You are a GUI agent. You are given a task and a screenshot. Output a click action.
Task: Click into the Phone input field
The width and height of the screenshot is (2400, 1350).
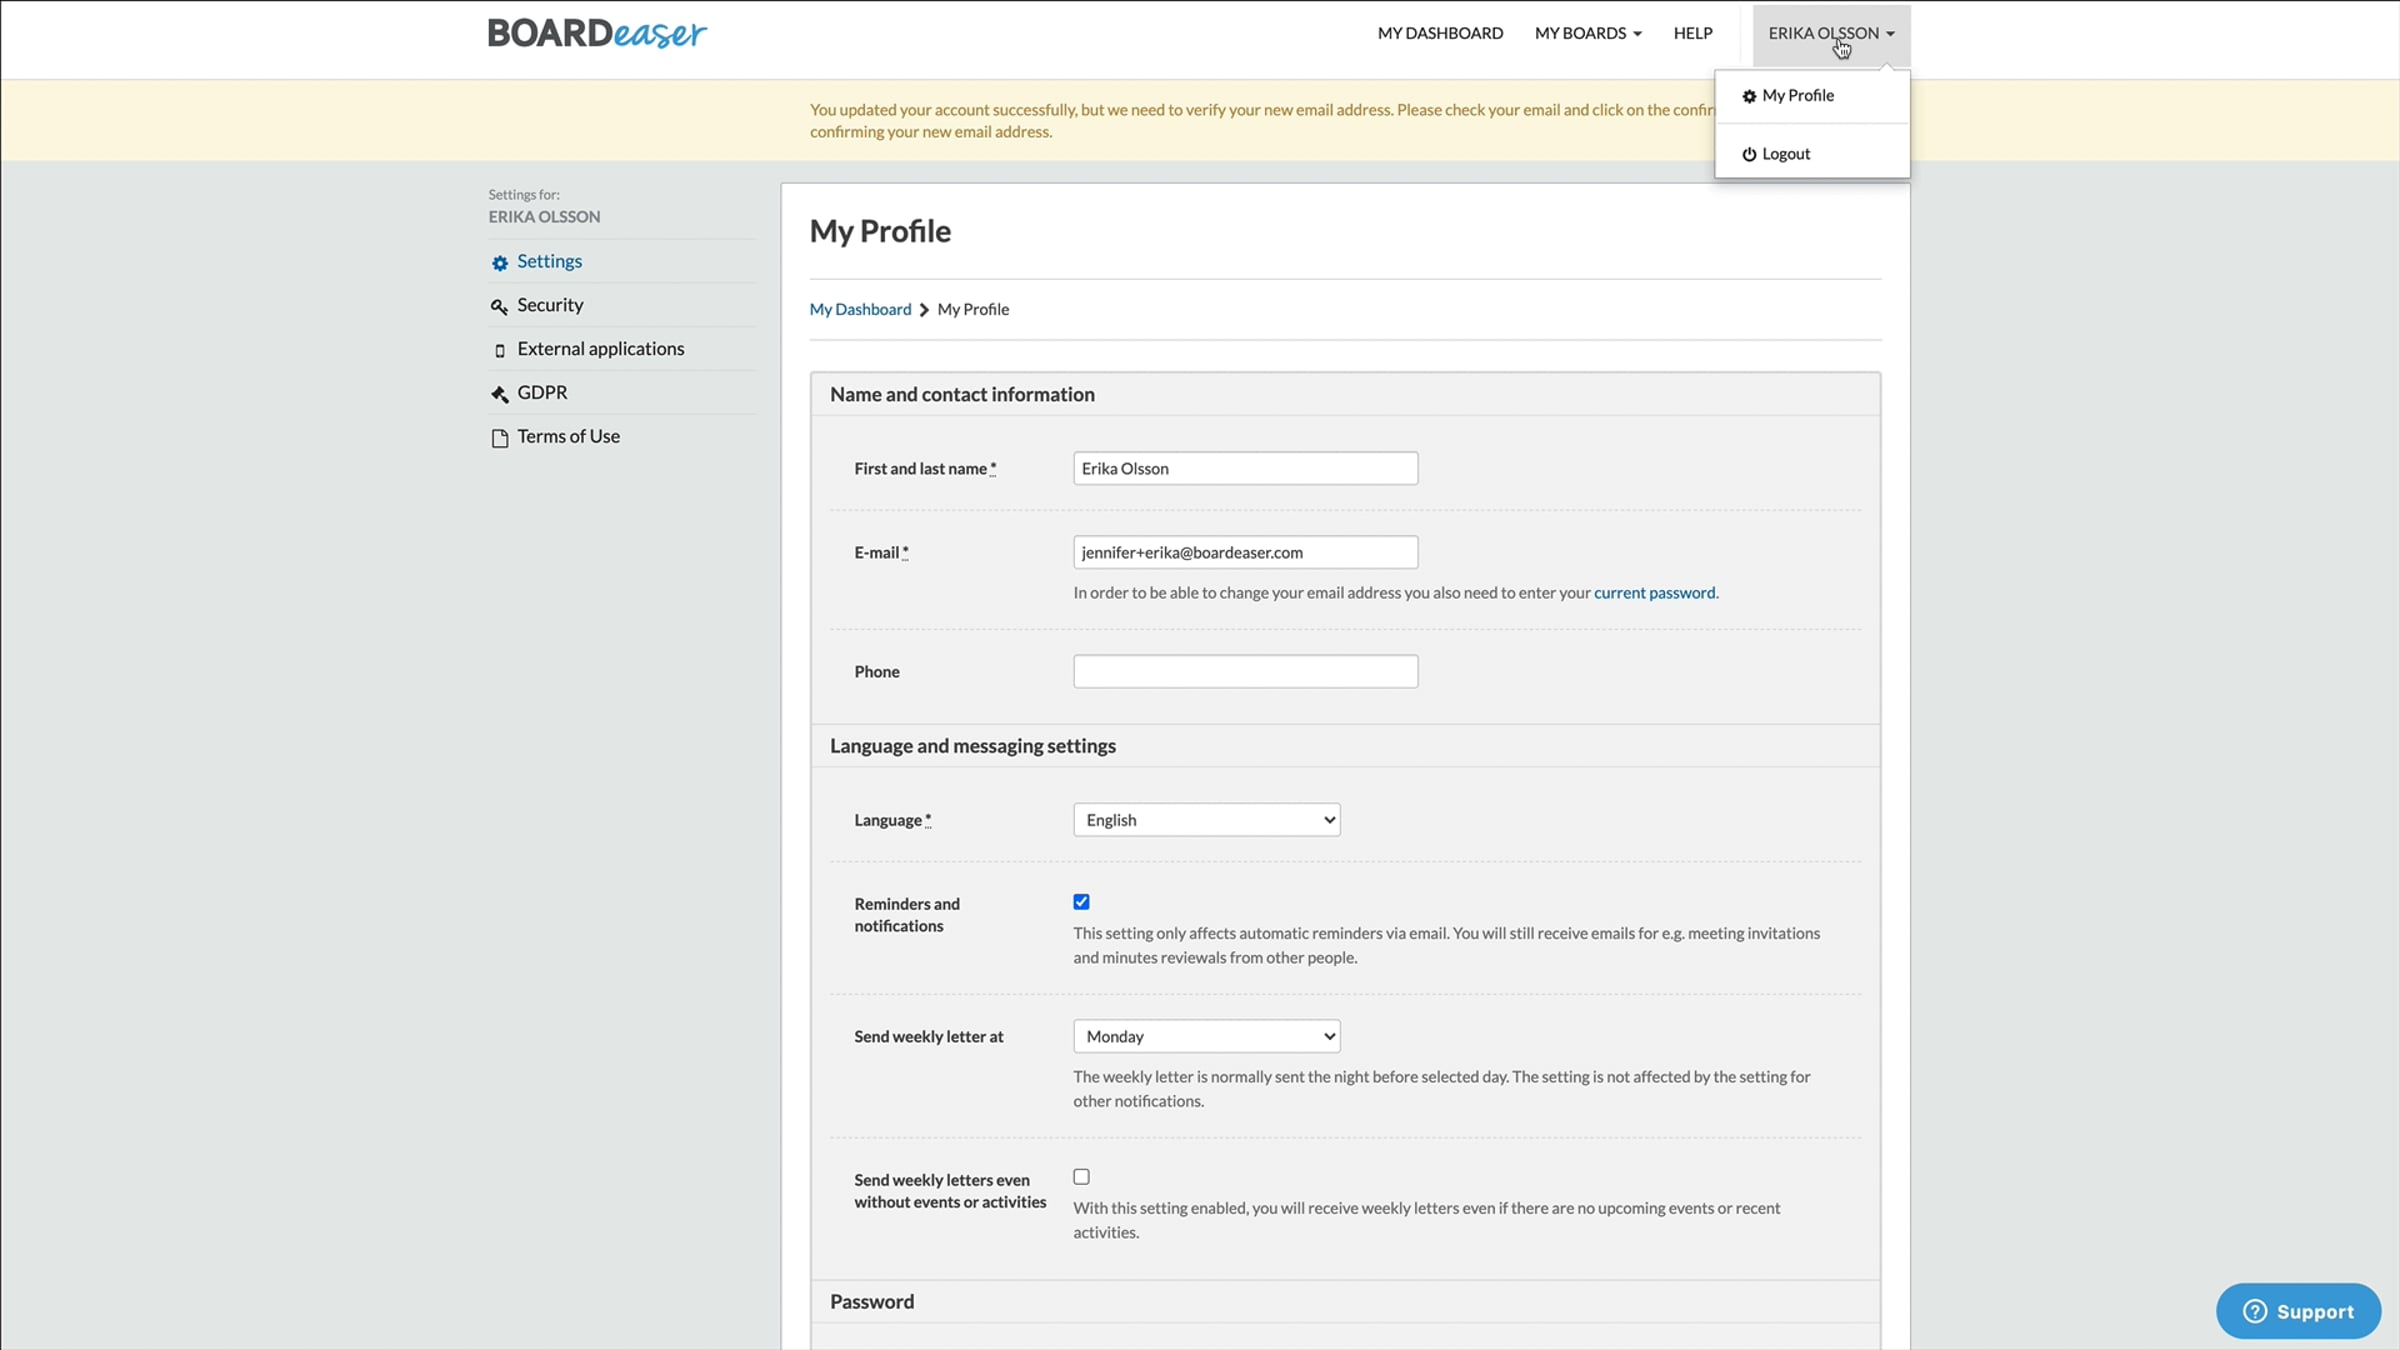point(1245,672)
